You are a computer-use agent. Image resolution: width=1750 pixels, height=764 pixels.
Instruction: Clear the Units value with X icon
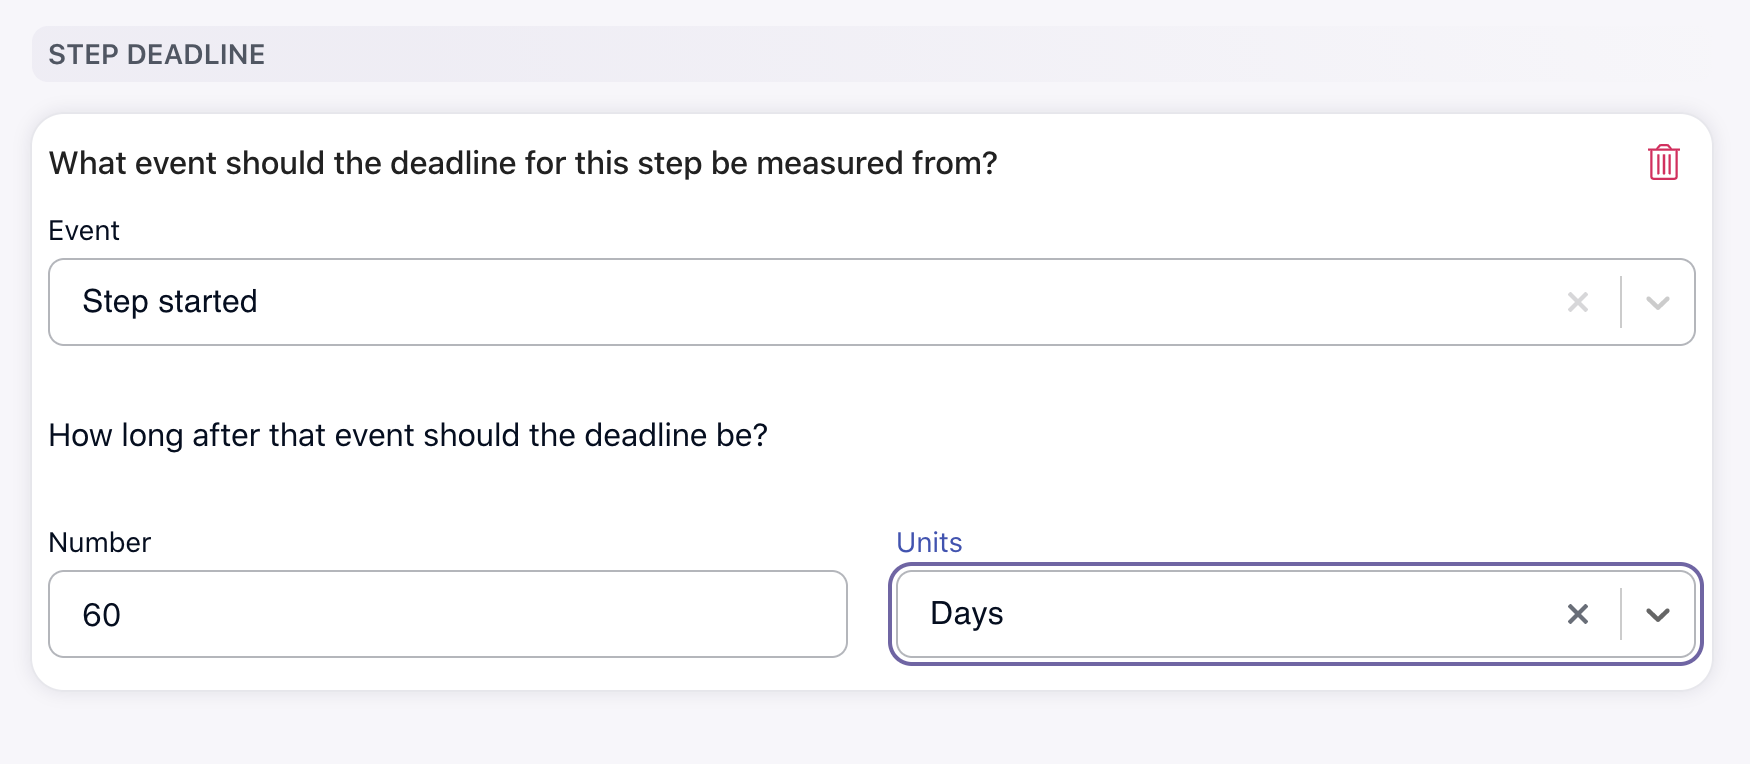1578,614
